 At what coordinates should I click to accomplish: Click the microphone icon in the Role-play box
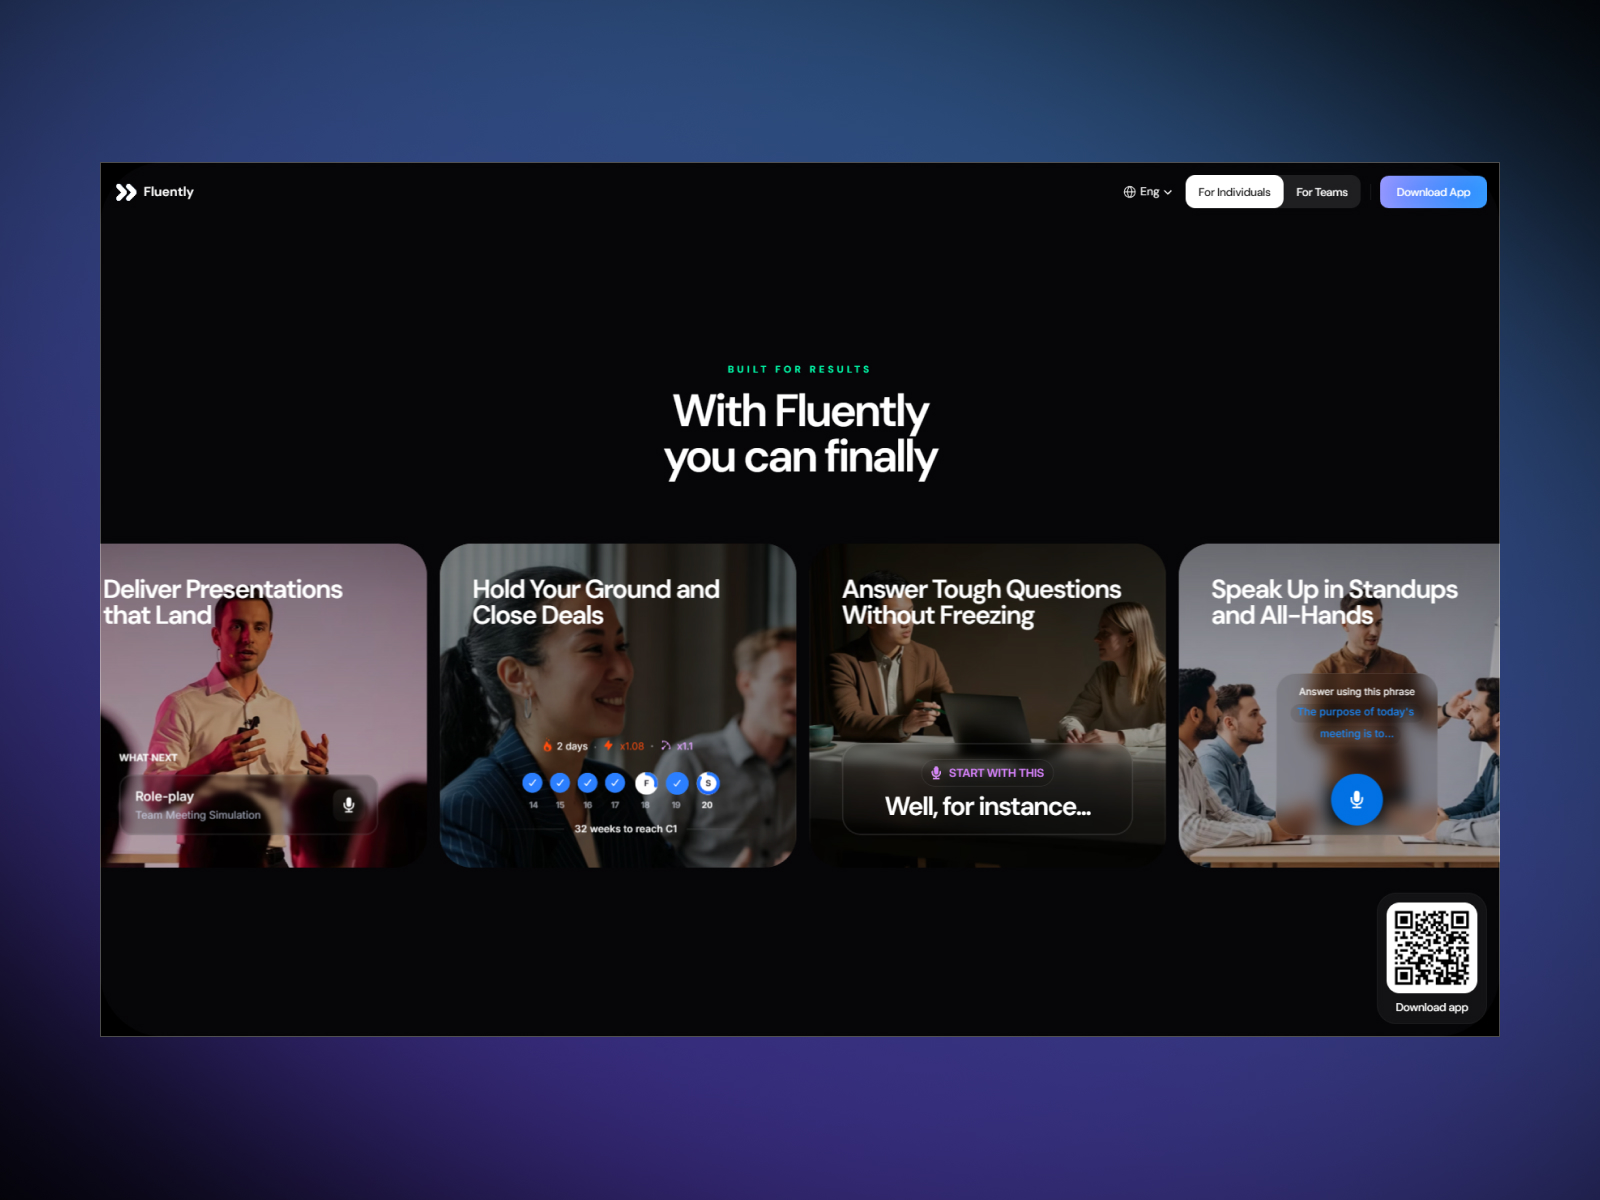(349, 805)
